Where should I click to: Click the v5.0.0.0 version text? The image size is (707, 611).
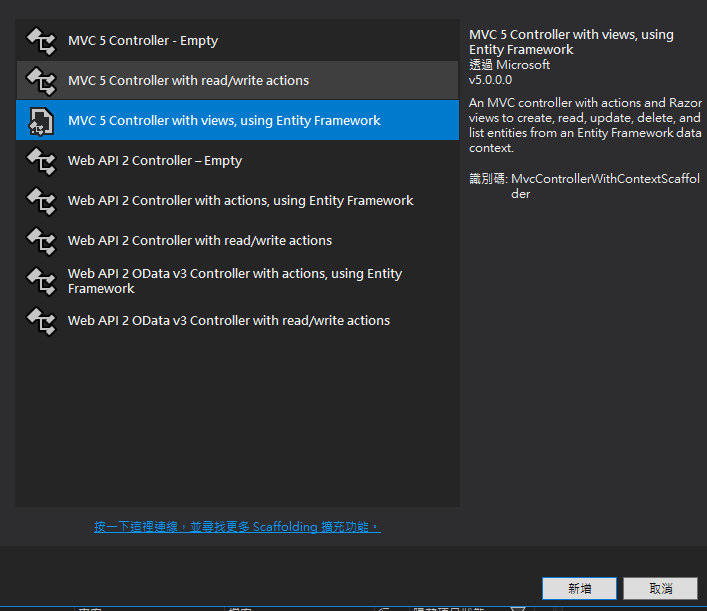click(x=491, y=80)
